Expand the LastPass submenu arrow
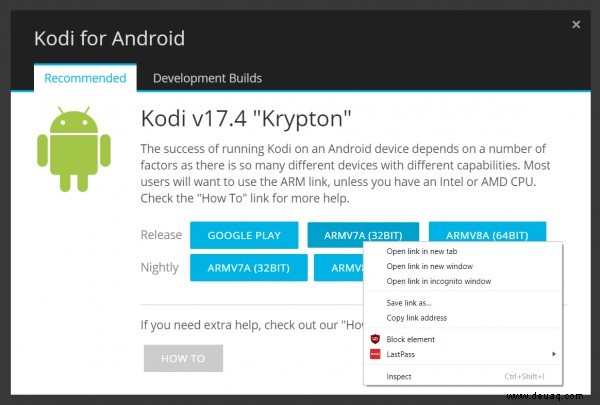Viewport: 600px width, 405px height. click(x=554, y=354)
